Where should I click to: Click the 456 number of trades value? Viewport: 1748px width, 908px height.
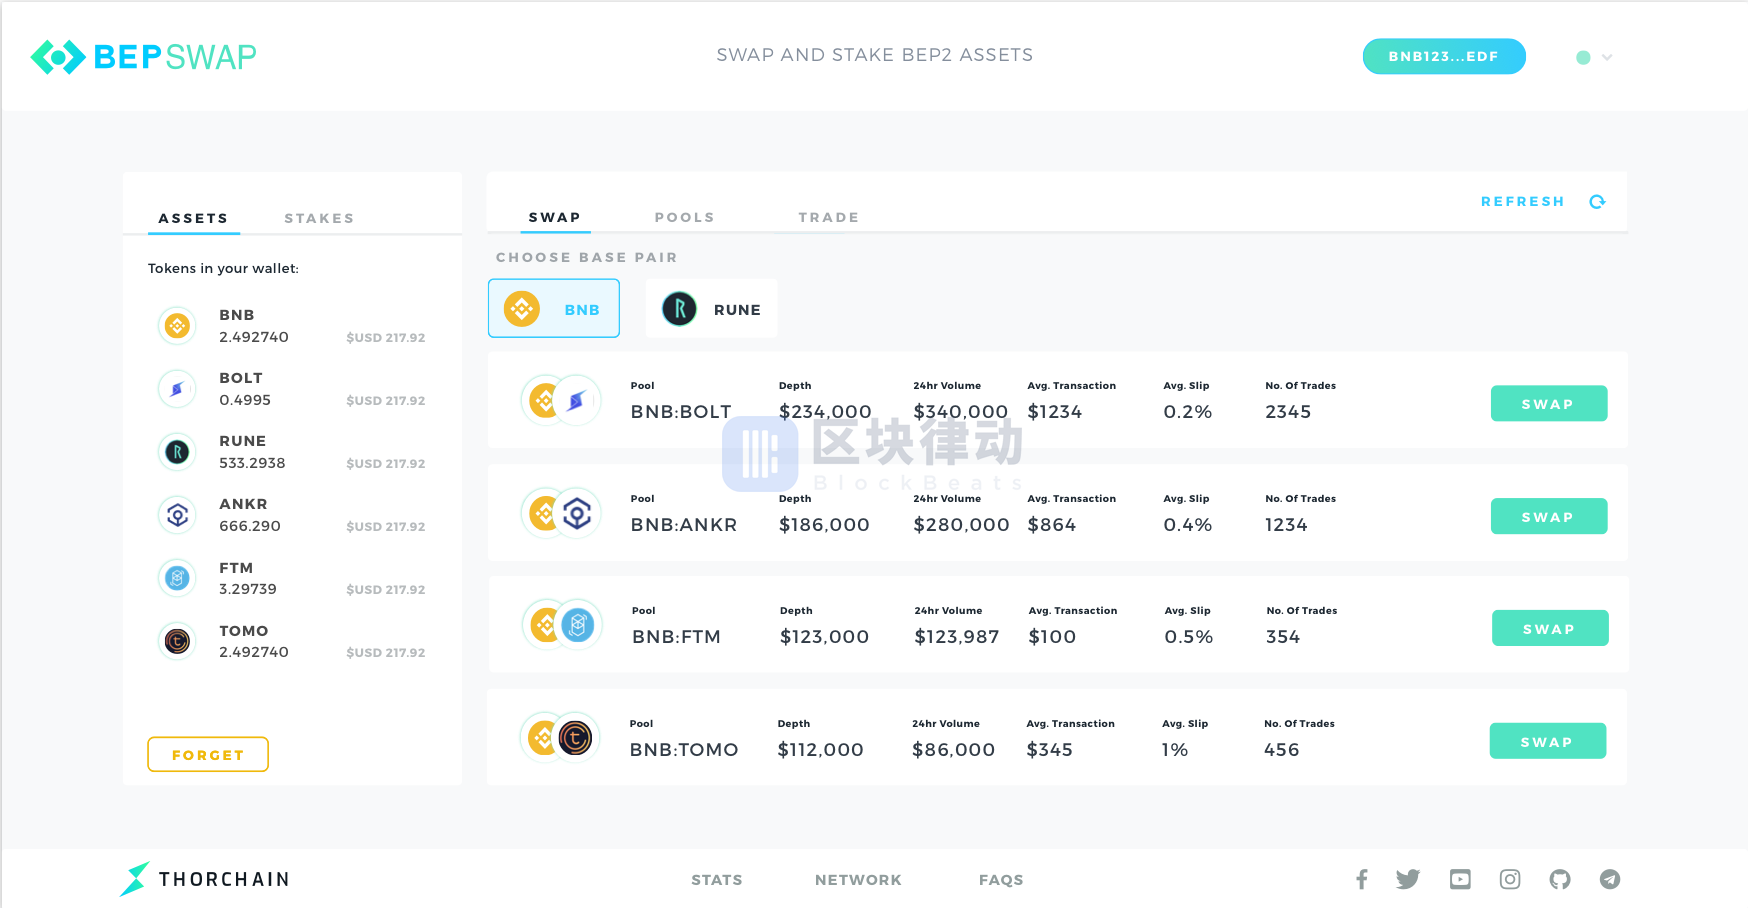click(x=1282, y=750)
